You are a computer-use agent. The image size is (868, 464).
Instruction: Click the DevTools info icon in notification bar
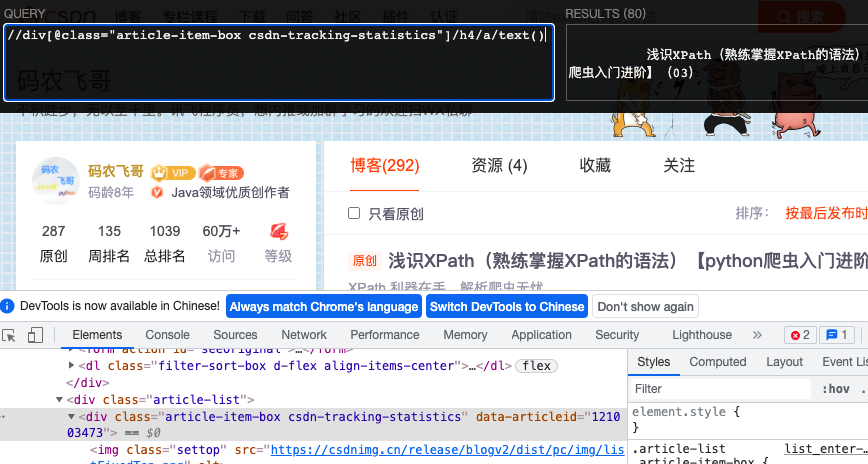(7, 306)
